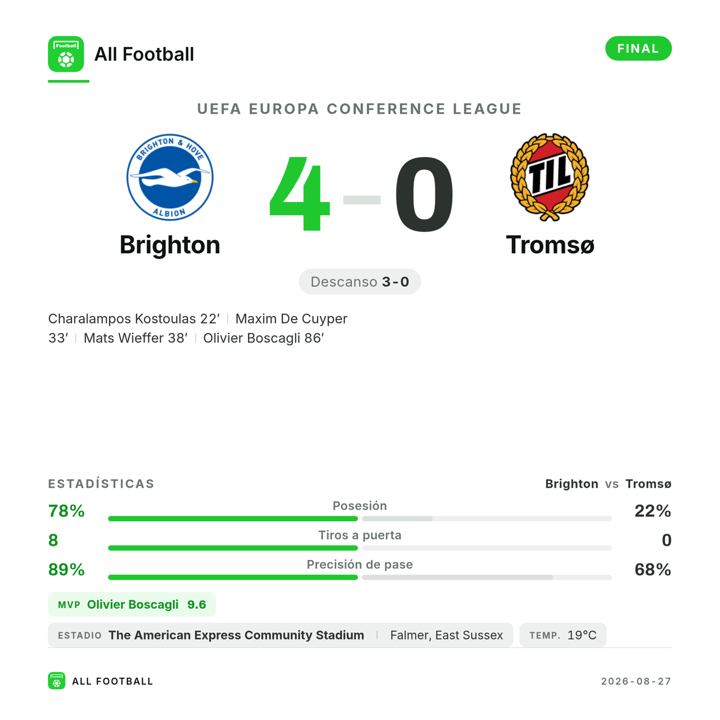Select the Descanso 3-0 halftime pill
This screenshot has width=720, height=720.
click(x=360, y=281)
